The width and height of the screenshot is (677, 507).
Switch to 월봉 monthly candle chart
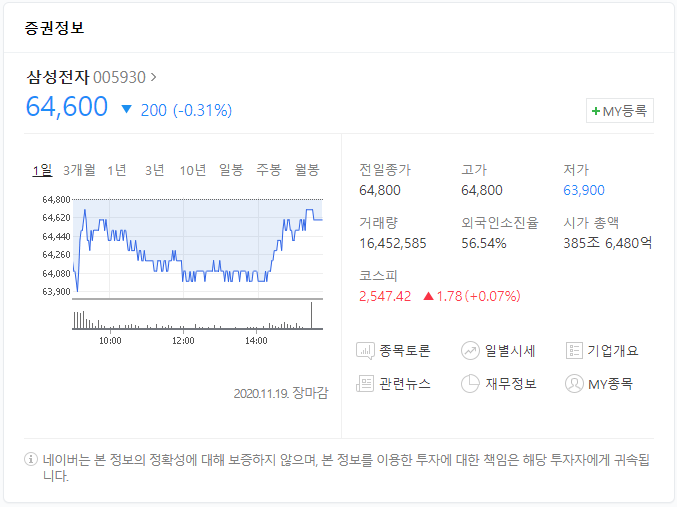point(307,170)
